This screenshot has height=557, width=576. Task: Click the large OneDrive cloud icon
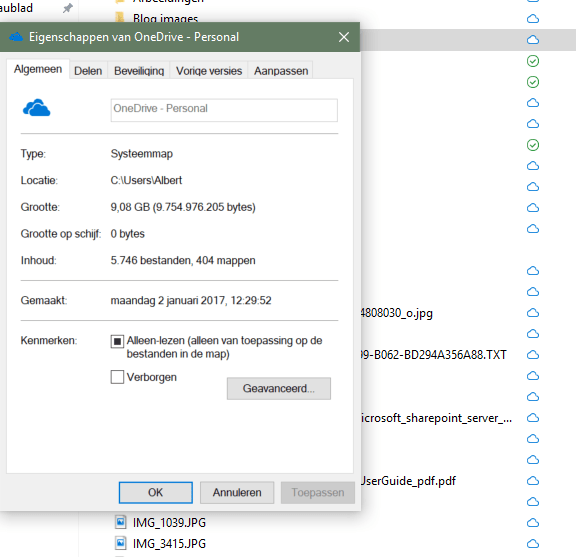pyautogui.click(x=36, y=108)
